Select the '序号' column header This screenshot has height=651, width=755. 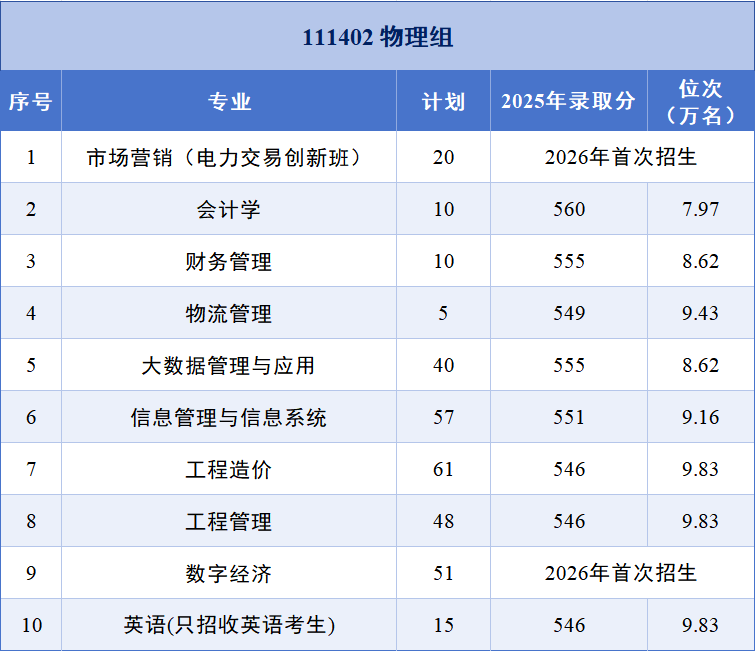31,102
